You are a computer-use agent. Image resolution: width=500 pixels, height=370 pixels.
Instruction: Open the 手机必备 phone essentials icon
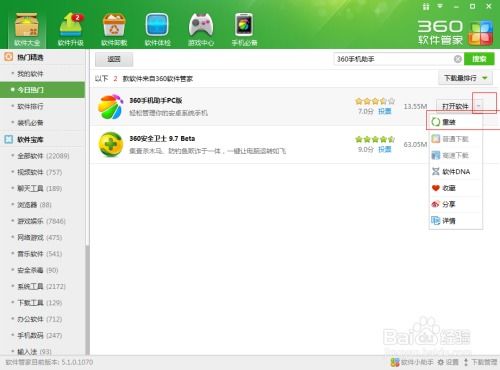click(x=244, y=30)
